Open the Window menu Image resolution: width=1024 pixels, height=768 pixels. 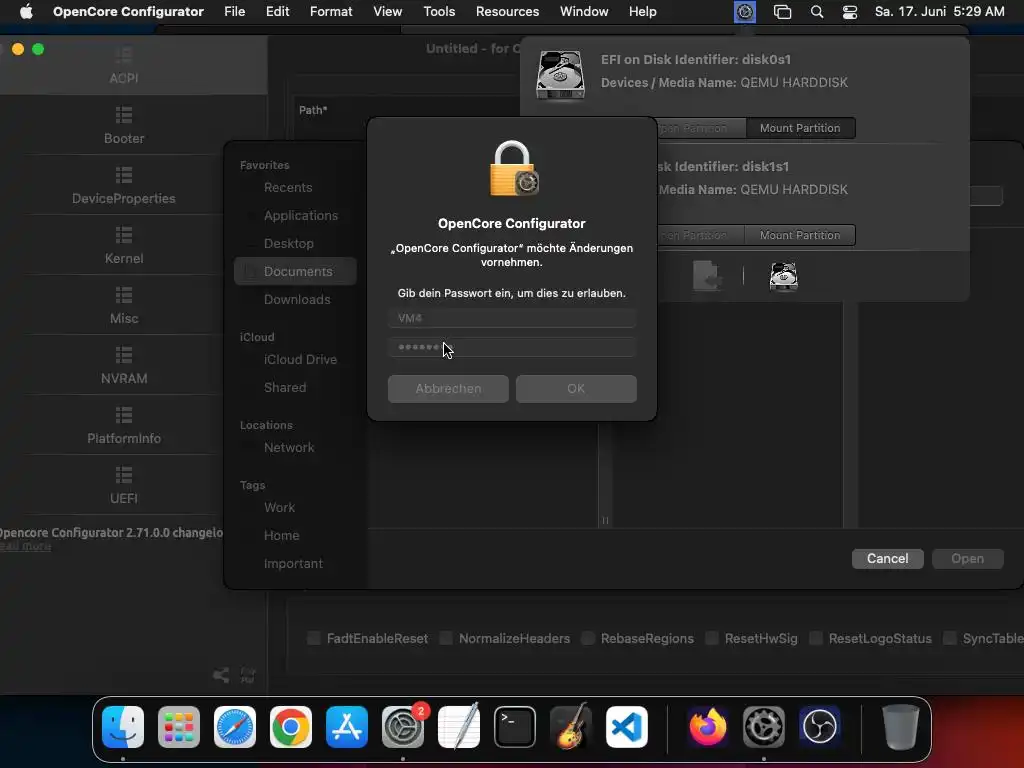(584, 12)
